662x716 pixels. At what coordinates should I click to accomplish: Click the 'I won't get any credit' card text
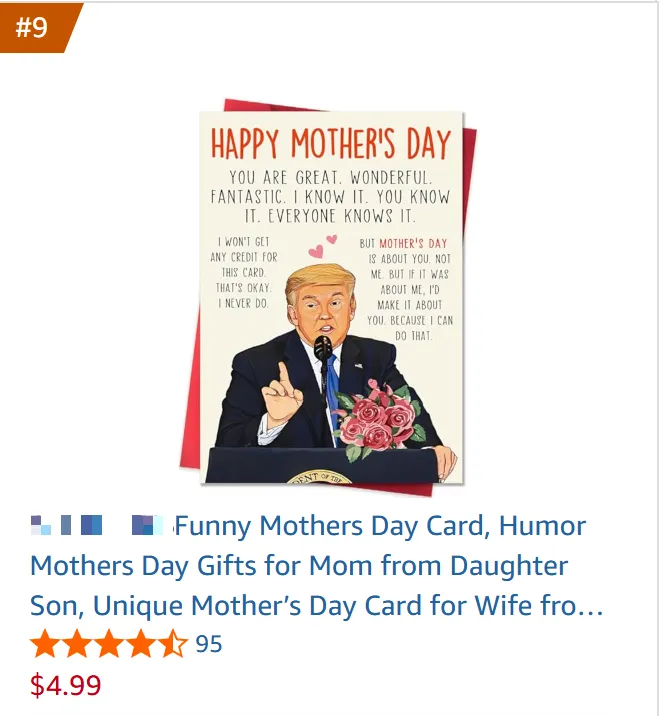[x=243, y=272]
